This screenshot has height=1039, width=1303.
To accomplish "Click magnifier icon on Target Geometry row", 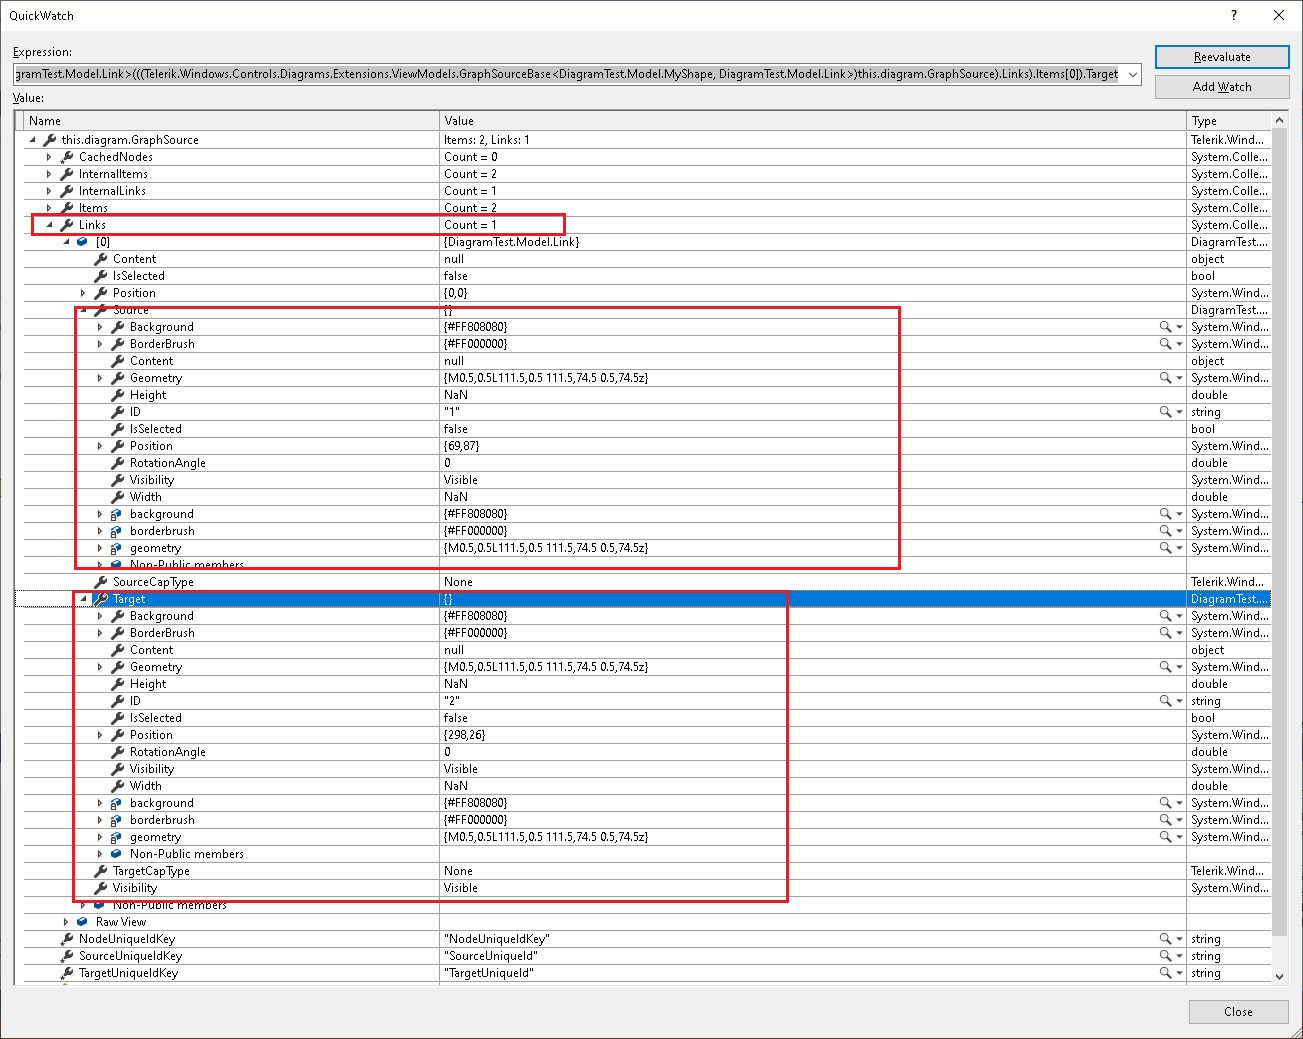I will click(1165, 667).
